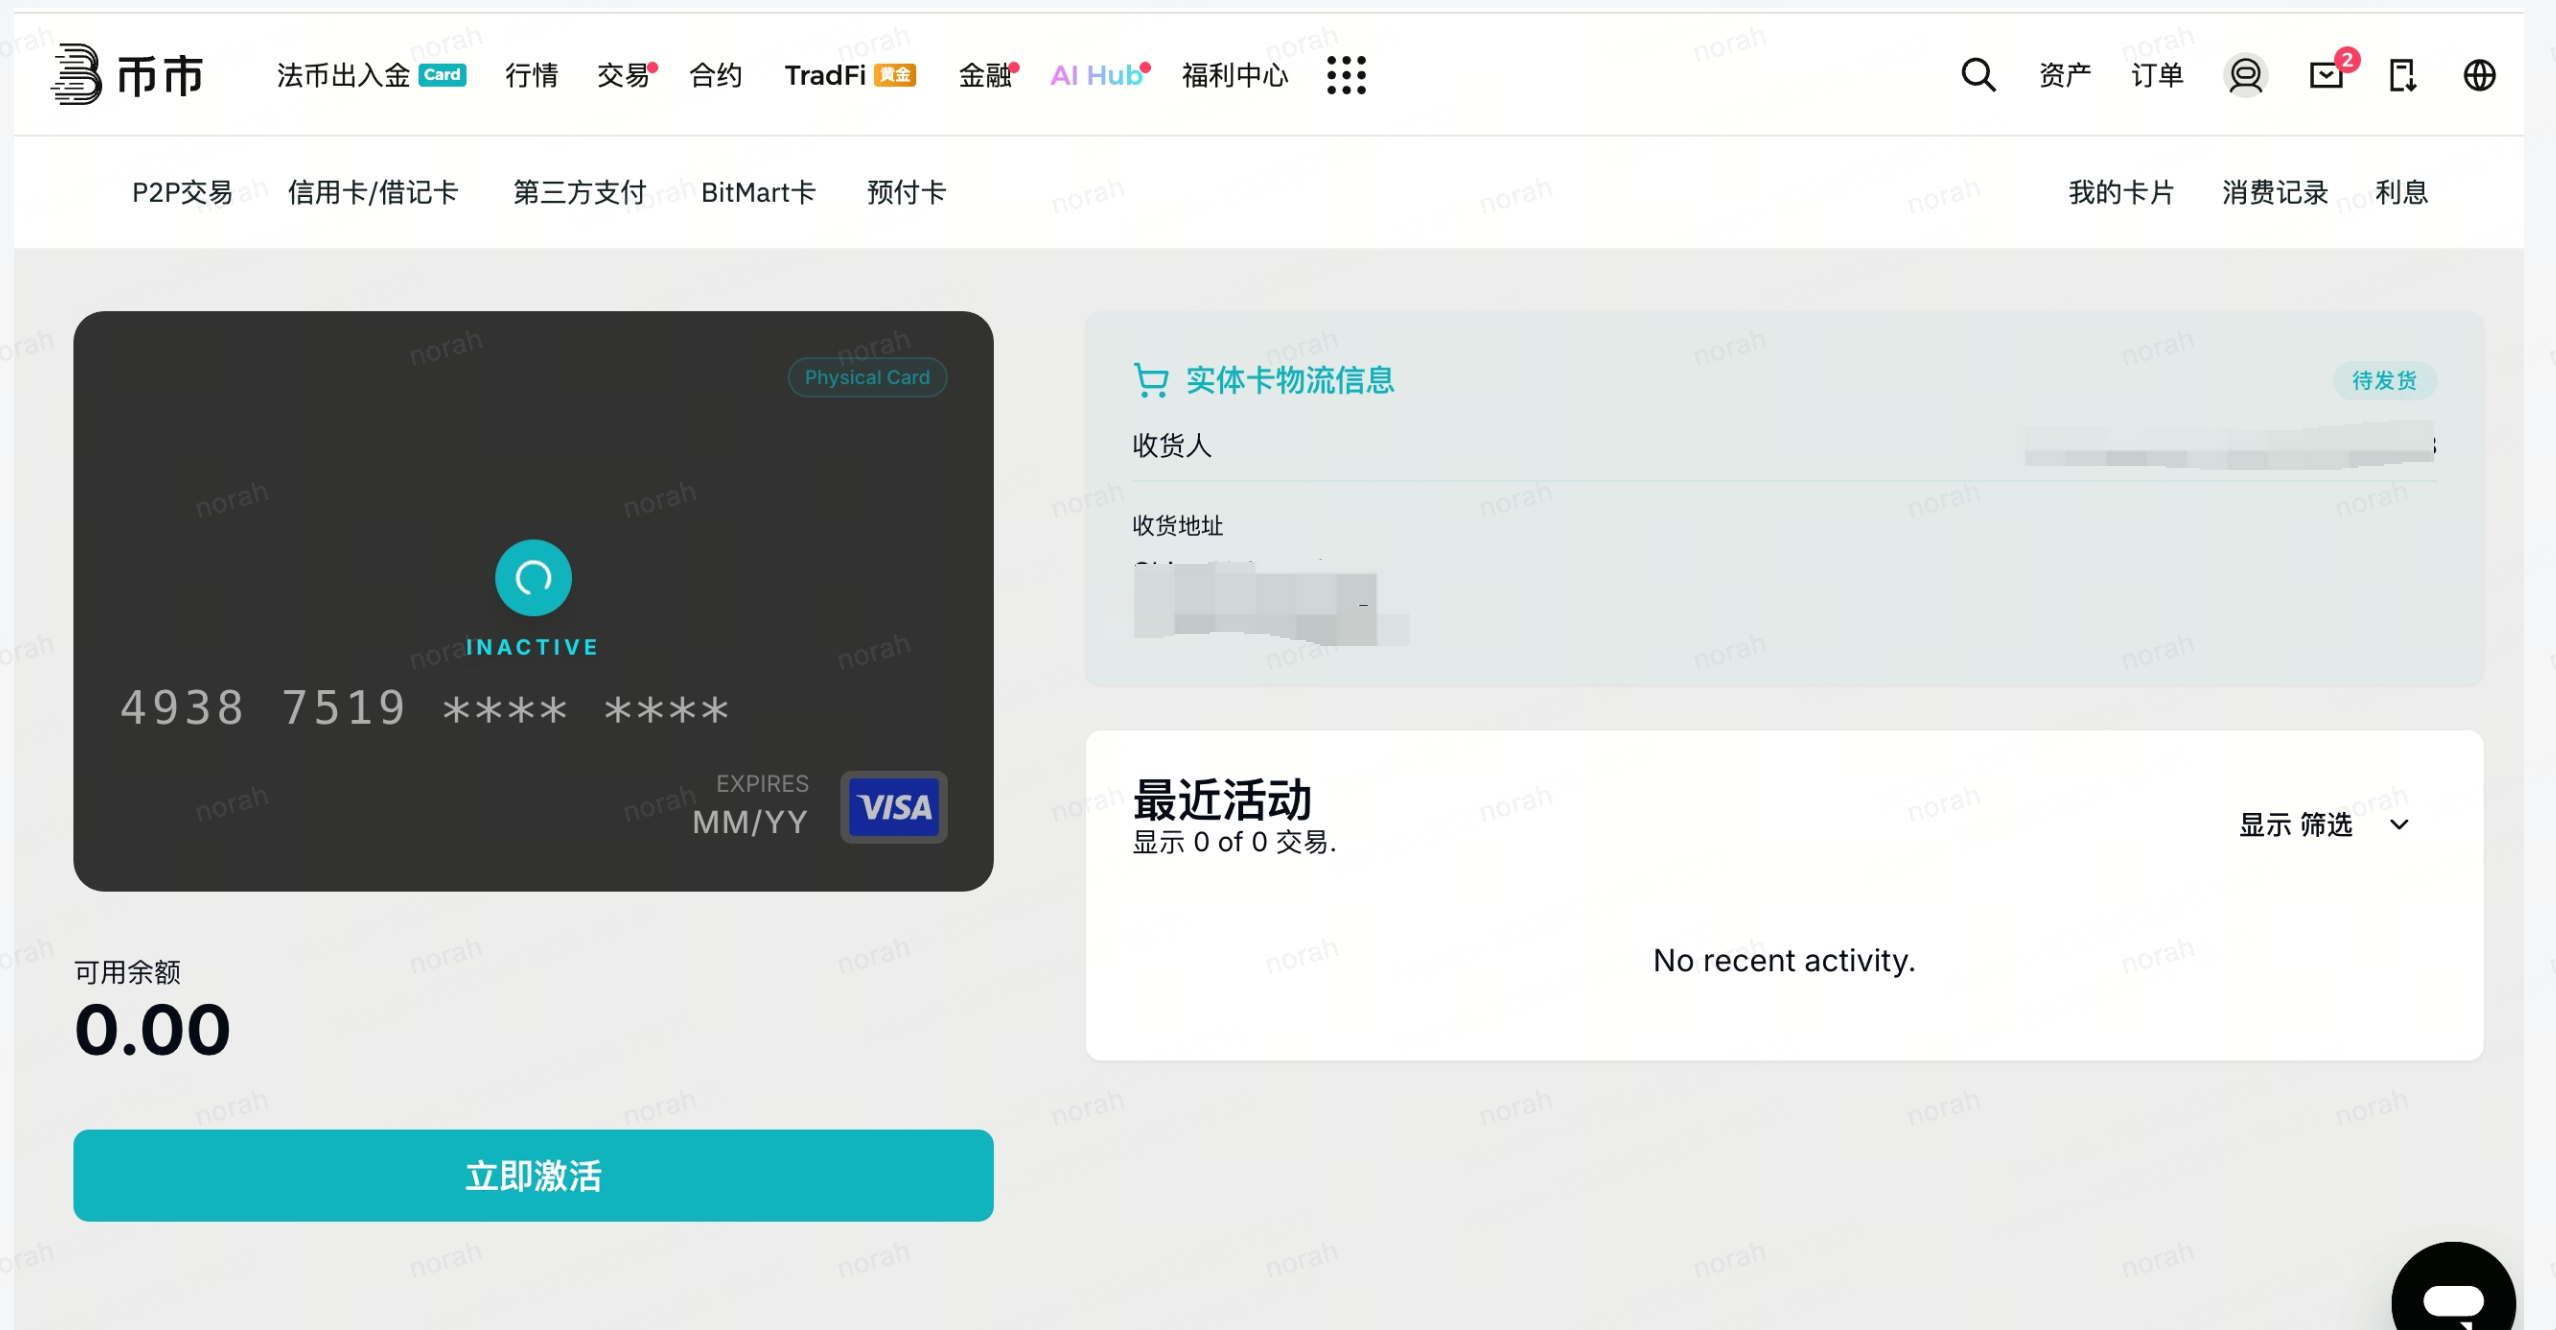Click the shopping cart logistics icon
Viewport: 2556px width, 1330px height.
pos(1151,380)
